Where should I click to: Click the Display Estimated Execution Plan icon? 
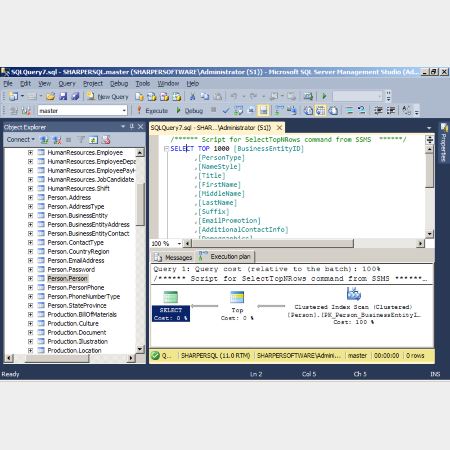[238, 111]
